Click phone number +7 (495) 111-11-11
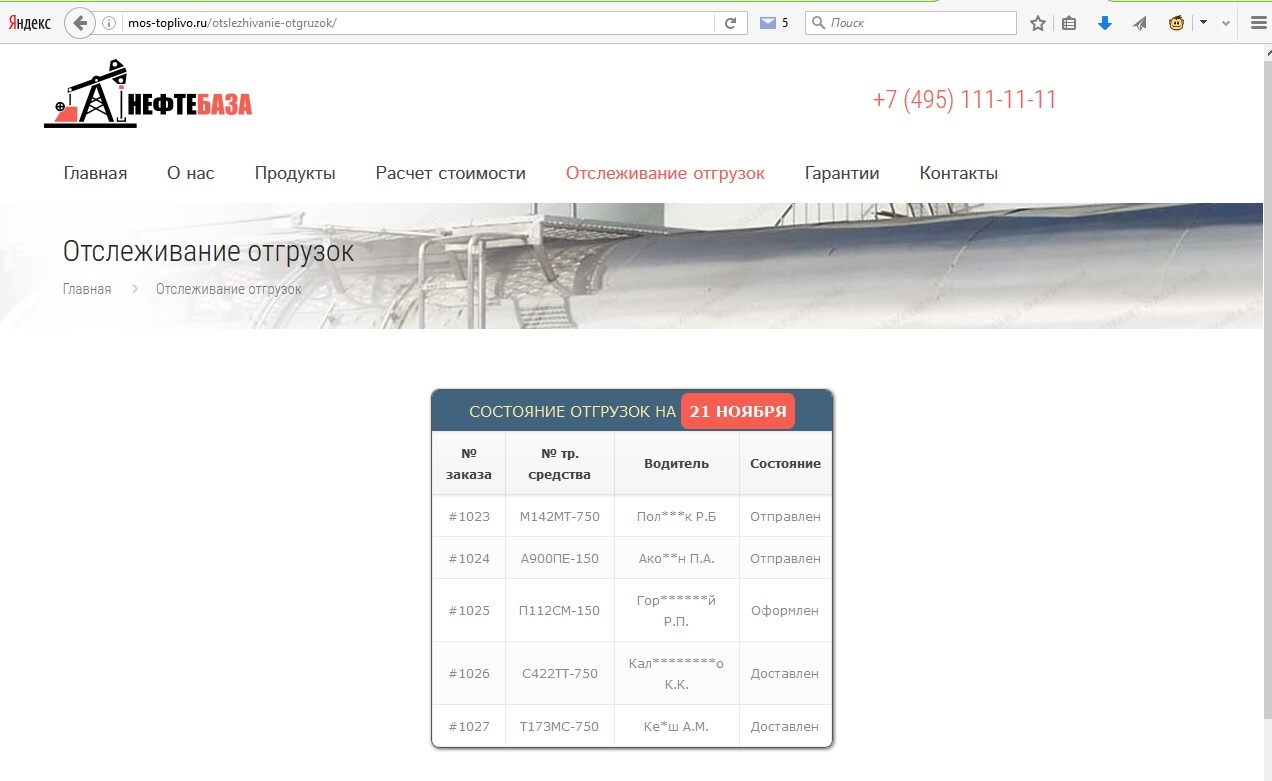The image size is (1272, 781). click(x=964, y=100)
